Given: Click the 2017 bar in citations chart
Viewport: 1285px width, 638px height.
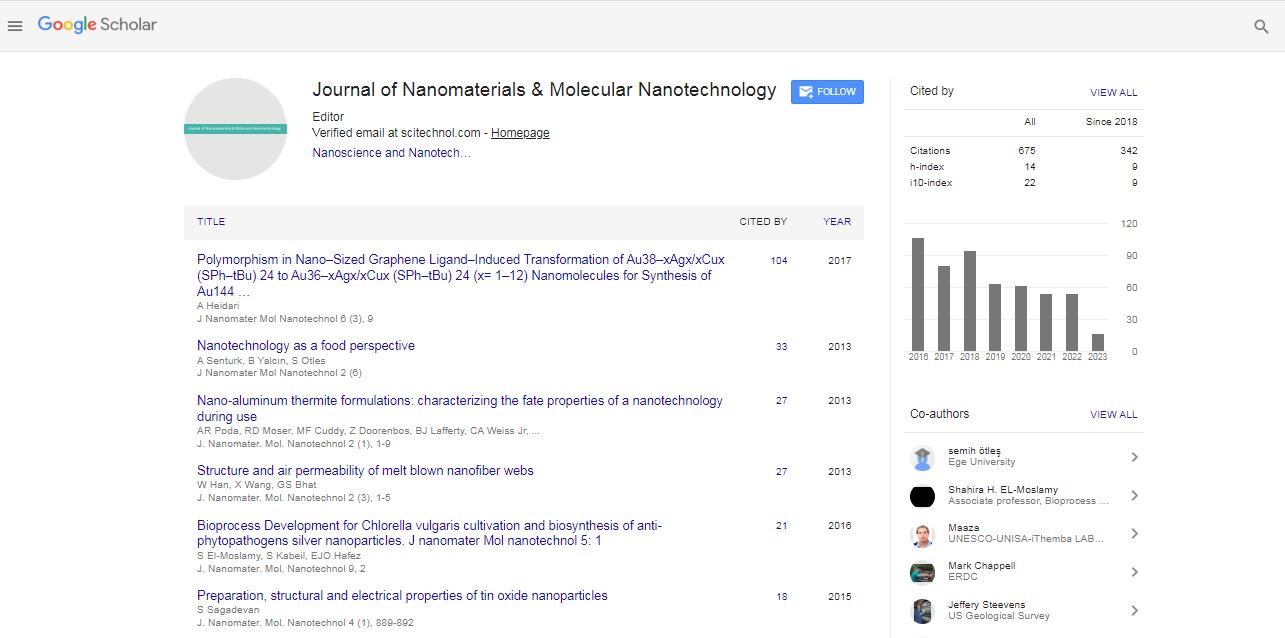Looking at the screenshot, I should 944,308.
